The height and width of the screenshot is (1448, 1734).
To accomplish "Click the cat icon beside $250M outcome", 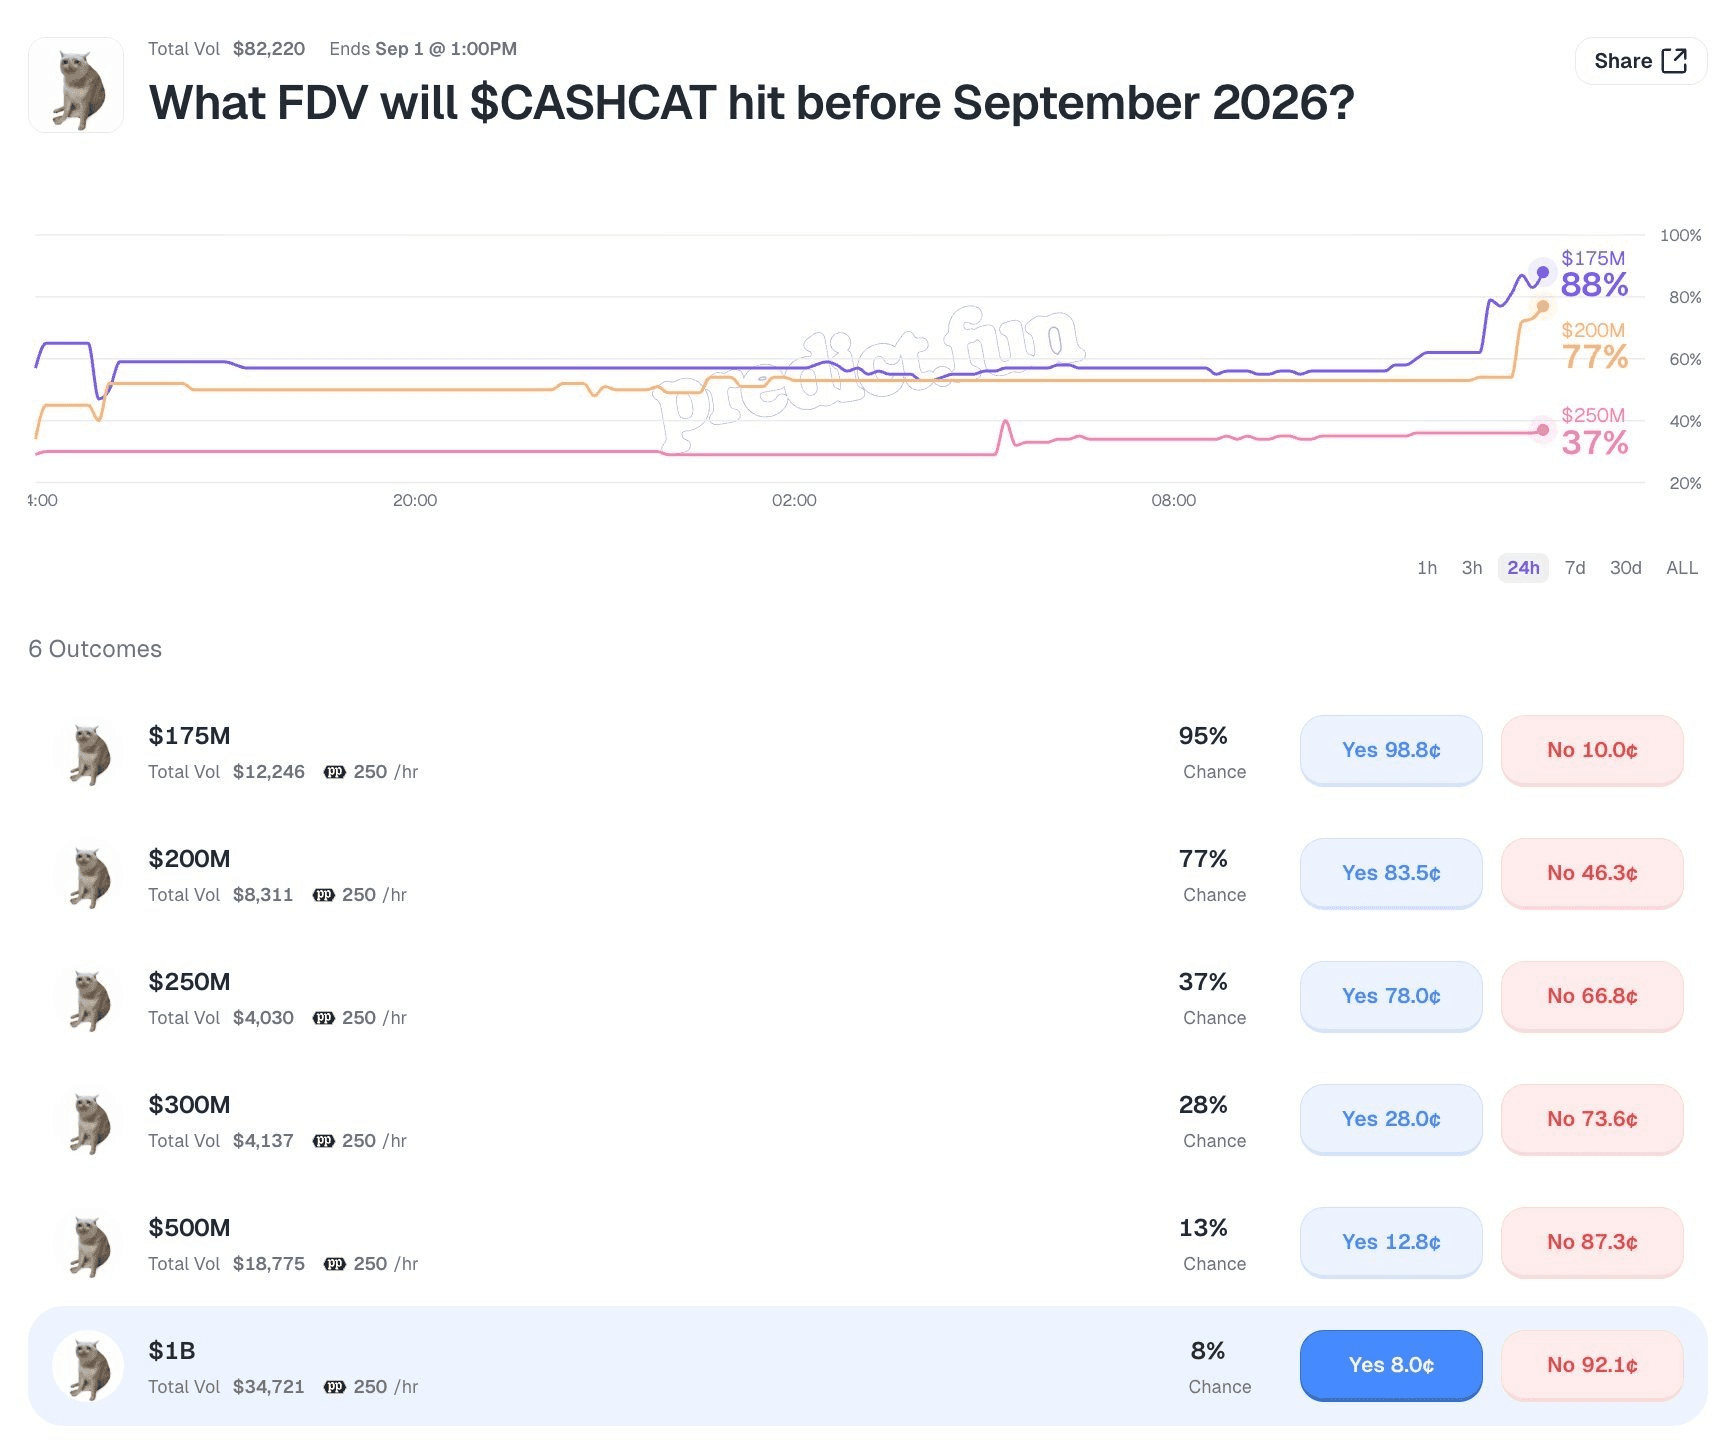I will click(x=88, y=999).
